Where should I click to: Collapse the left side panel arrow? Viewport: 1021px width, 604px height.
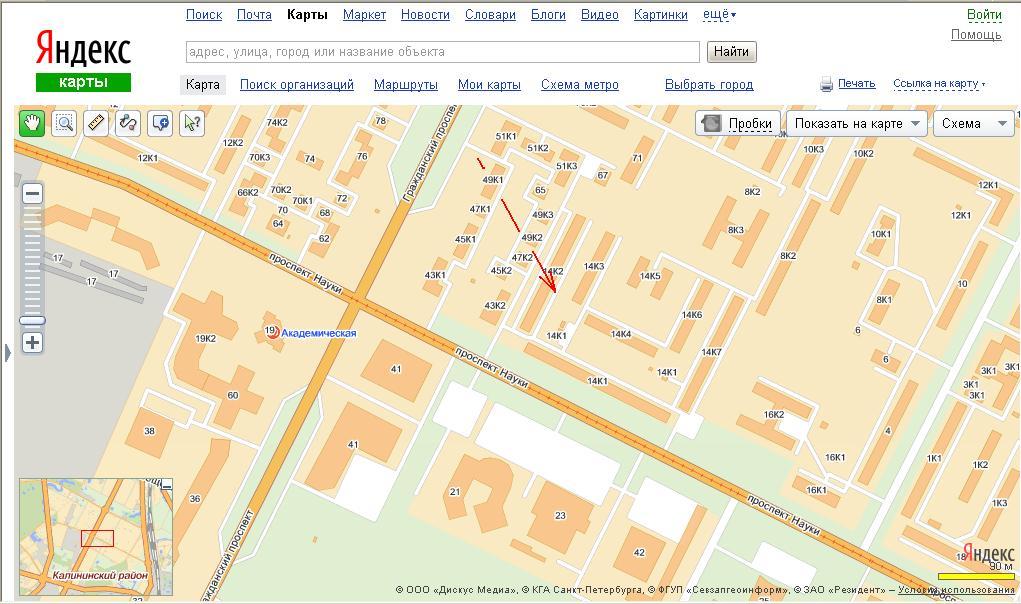click(x=8, y=352)
